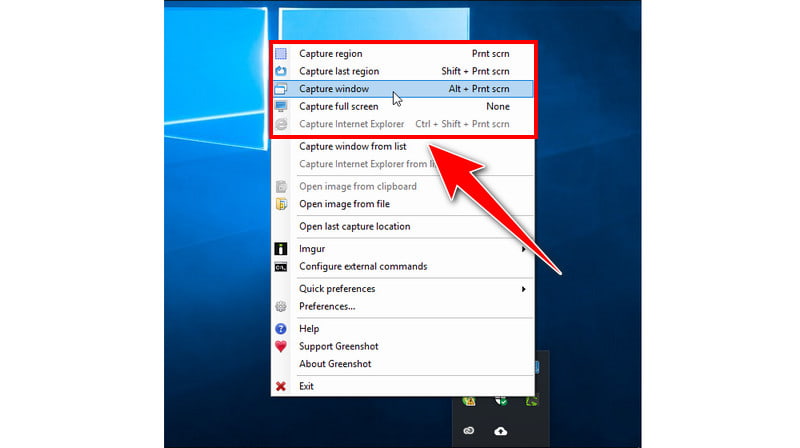Click the Windows Security shield tray icon
This screenshot has height=448, width=800.
(500, 401)
